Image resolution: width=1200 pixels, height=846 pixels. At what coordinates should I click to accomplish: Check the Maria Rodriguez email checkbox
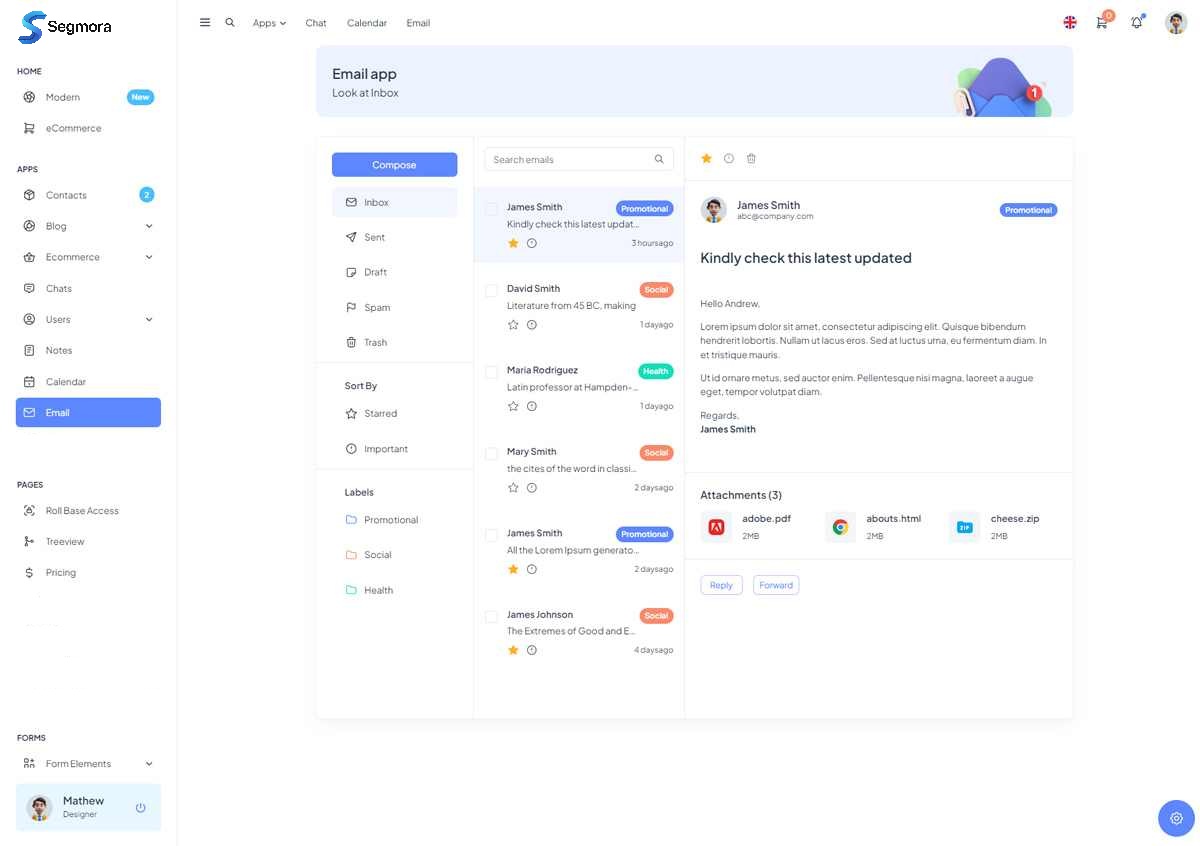(491, 372)
